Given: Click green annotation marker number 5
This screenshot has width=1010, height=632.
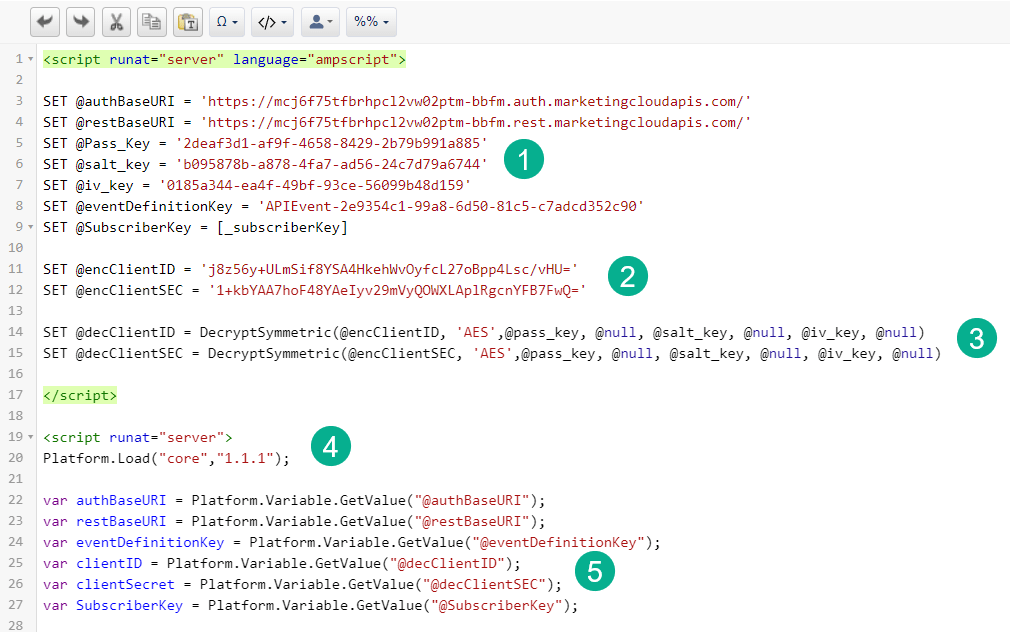Looking at the screenshot, I should point(595,571).
